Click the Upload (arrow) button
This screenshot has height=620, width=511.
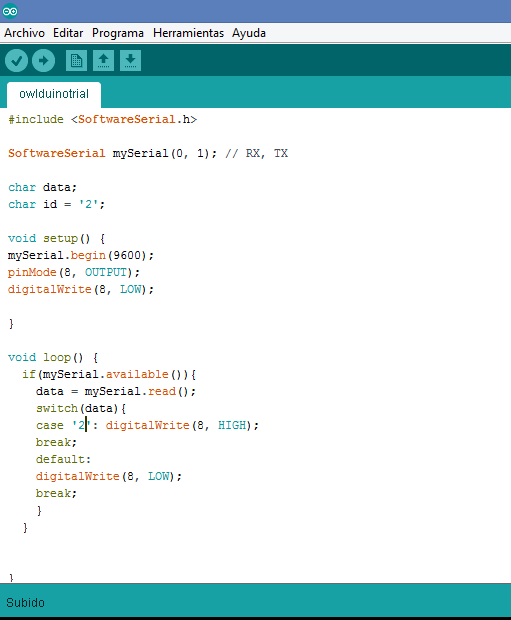(44, 60)
